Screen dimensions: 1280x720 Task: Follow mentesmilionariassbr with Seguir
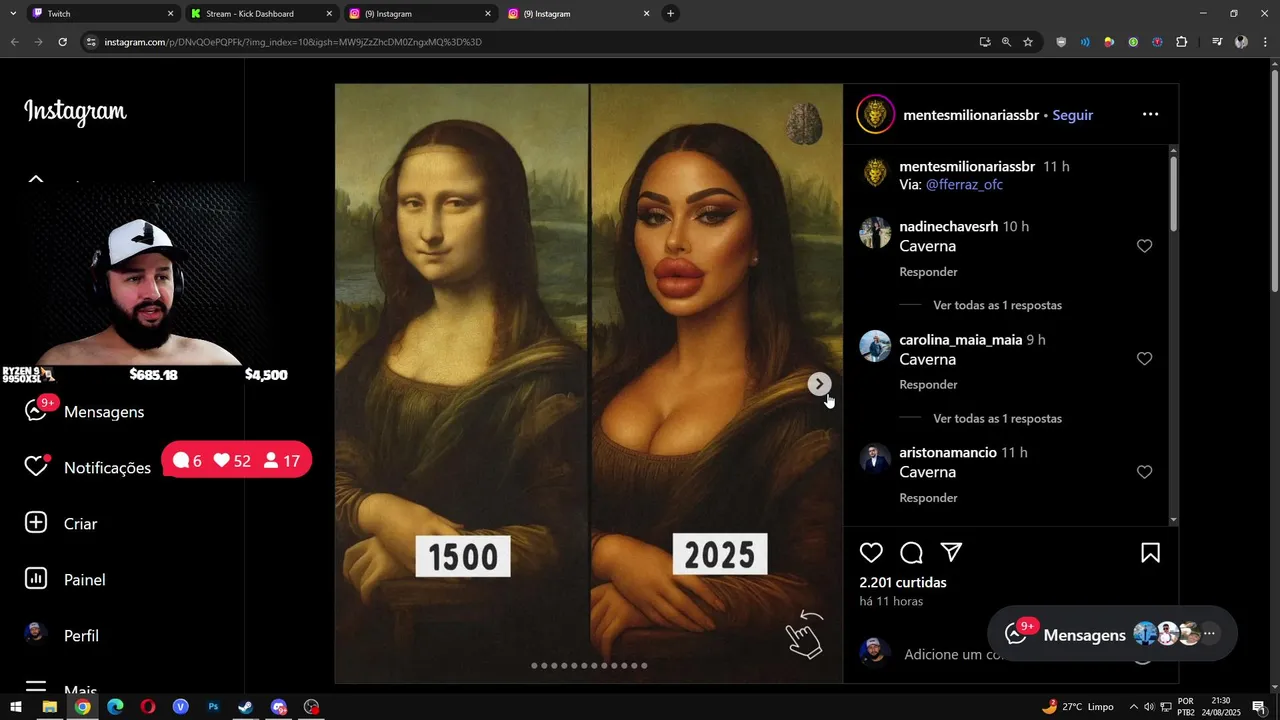(1072, 115)
